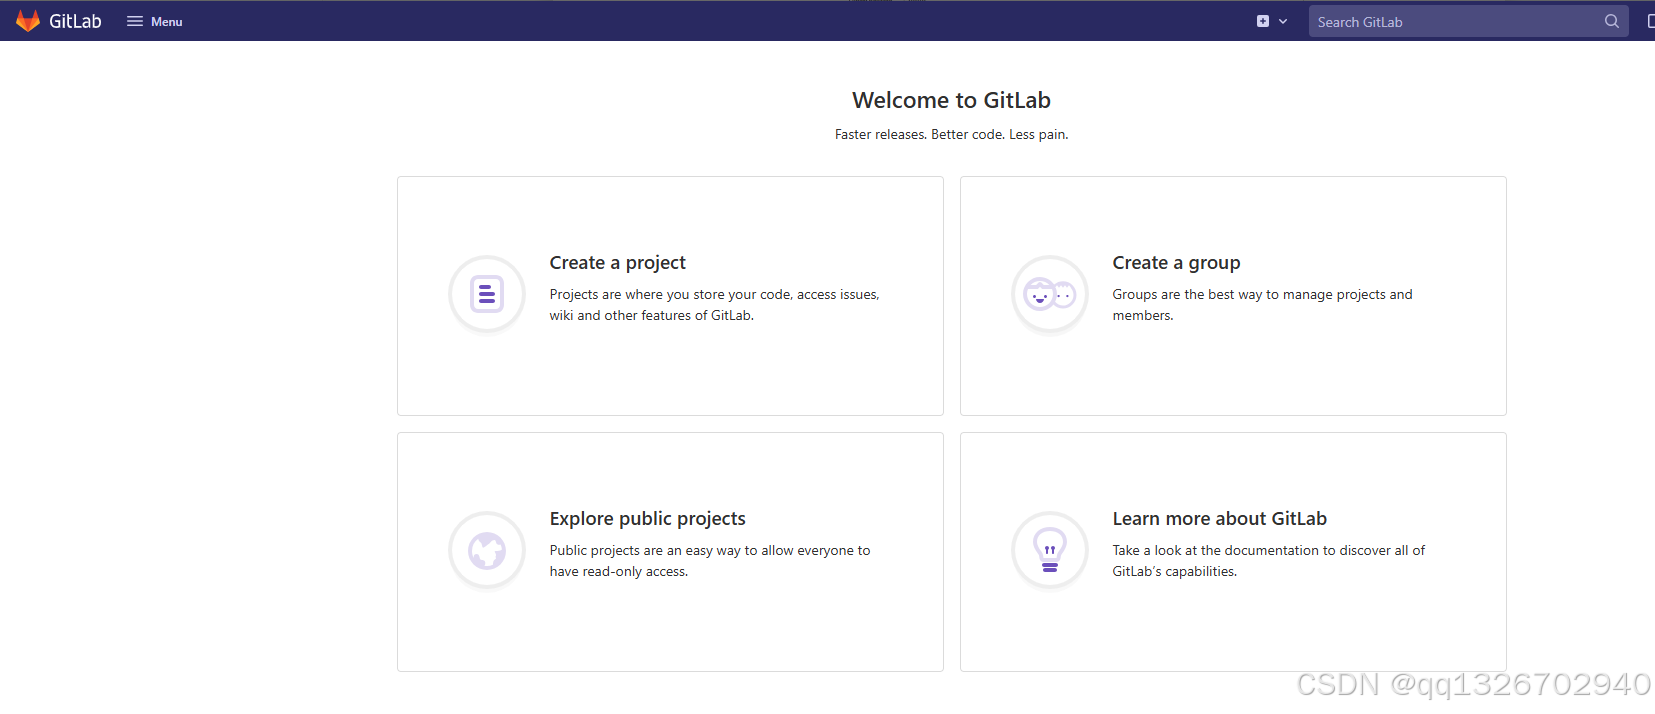Viewport: 1655px width, 714px height.
Task: Click the documentation description under Learn more
Action: coord(1268,561)
